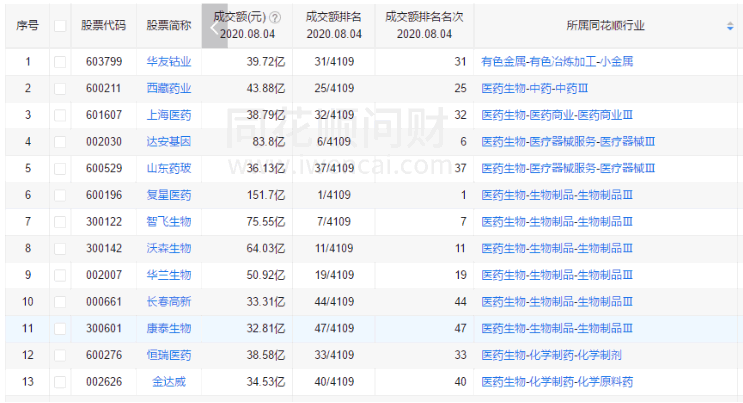Viewport: 743px width, 403px height.
Task: Open the stock link 金达威
Action: pyautogui.click(x=169, y=382)
